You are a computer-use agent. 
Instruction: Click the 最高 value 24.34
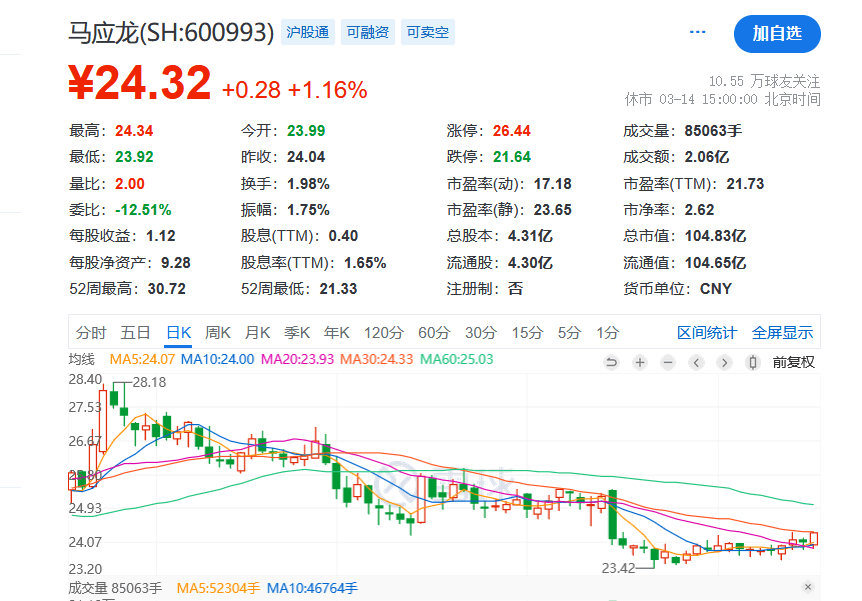coord(134,131)
